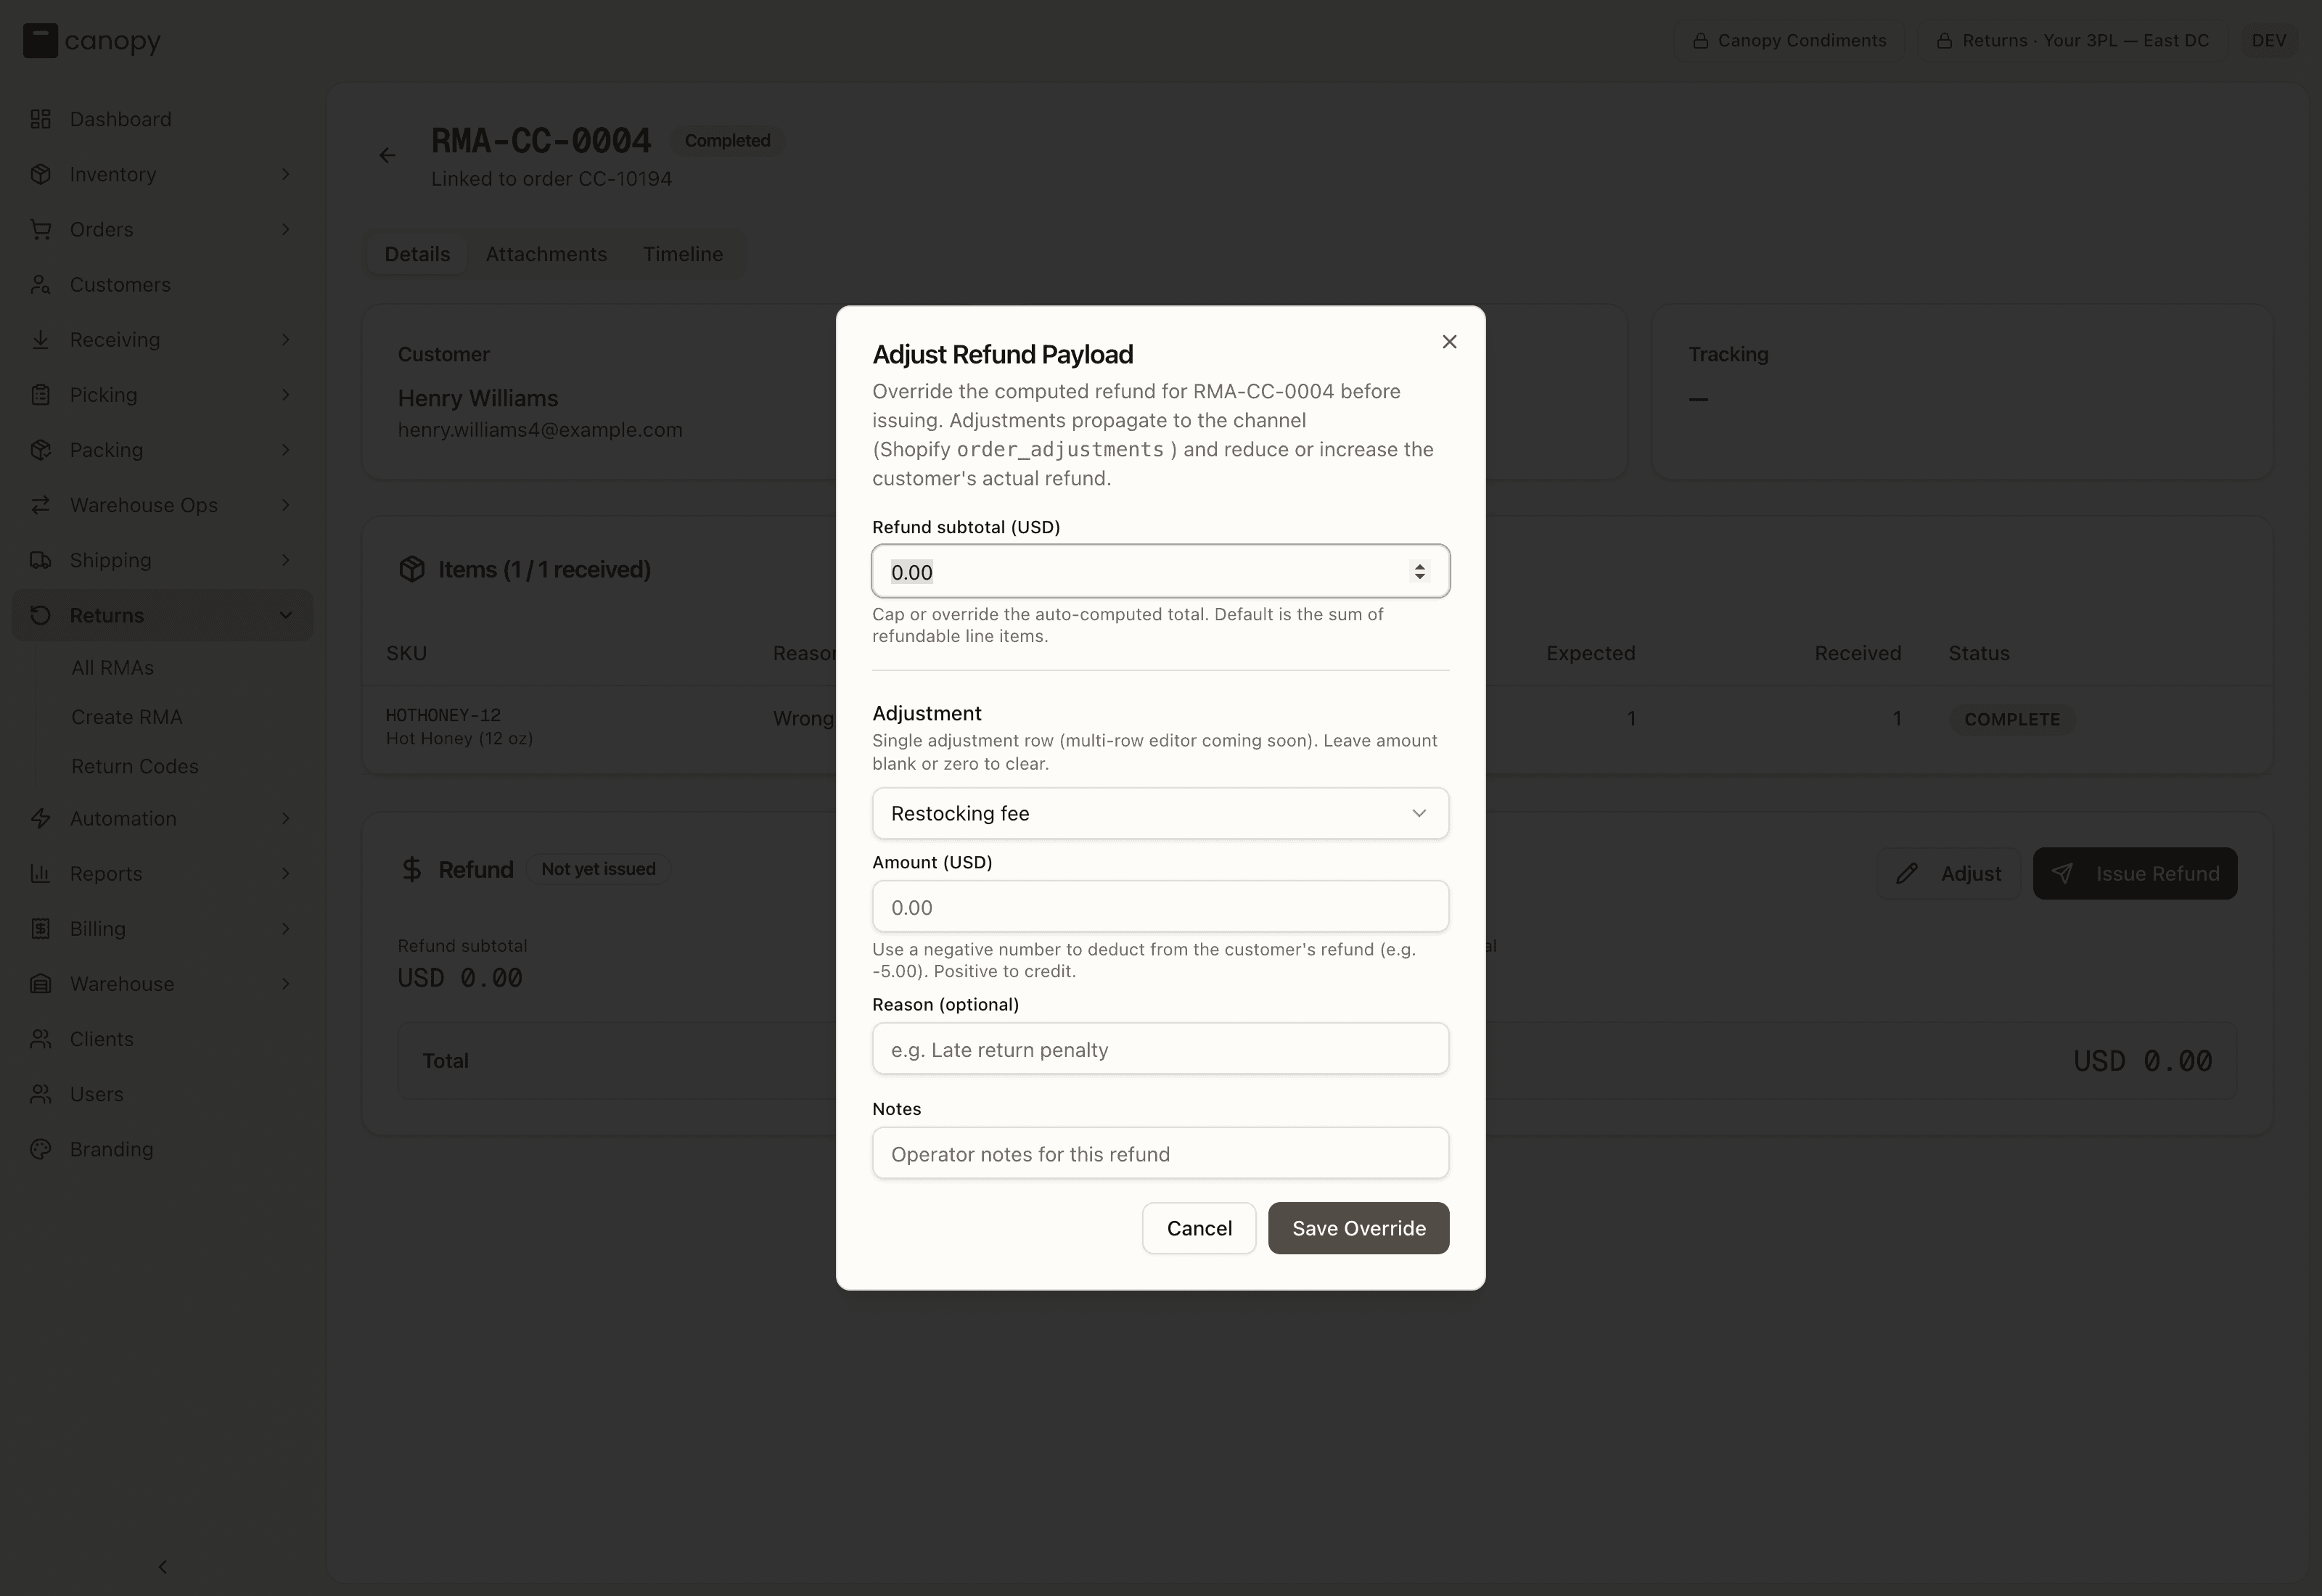Screen dimensions: 2322x1596
Task: Expand the Picking submenu chevron
Action: coord(286,395)
